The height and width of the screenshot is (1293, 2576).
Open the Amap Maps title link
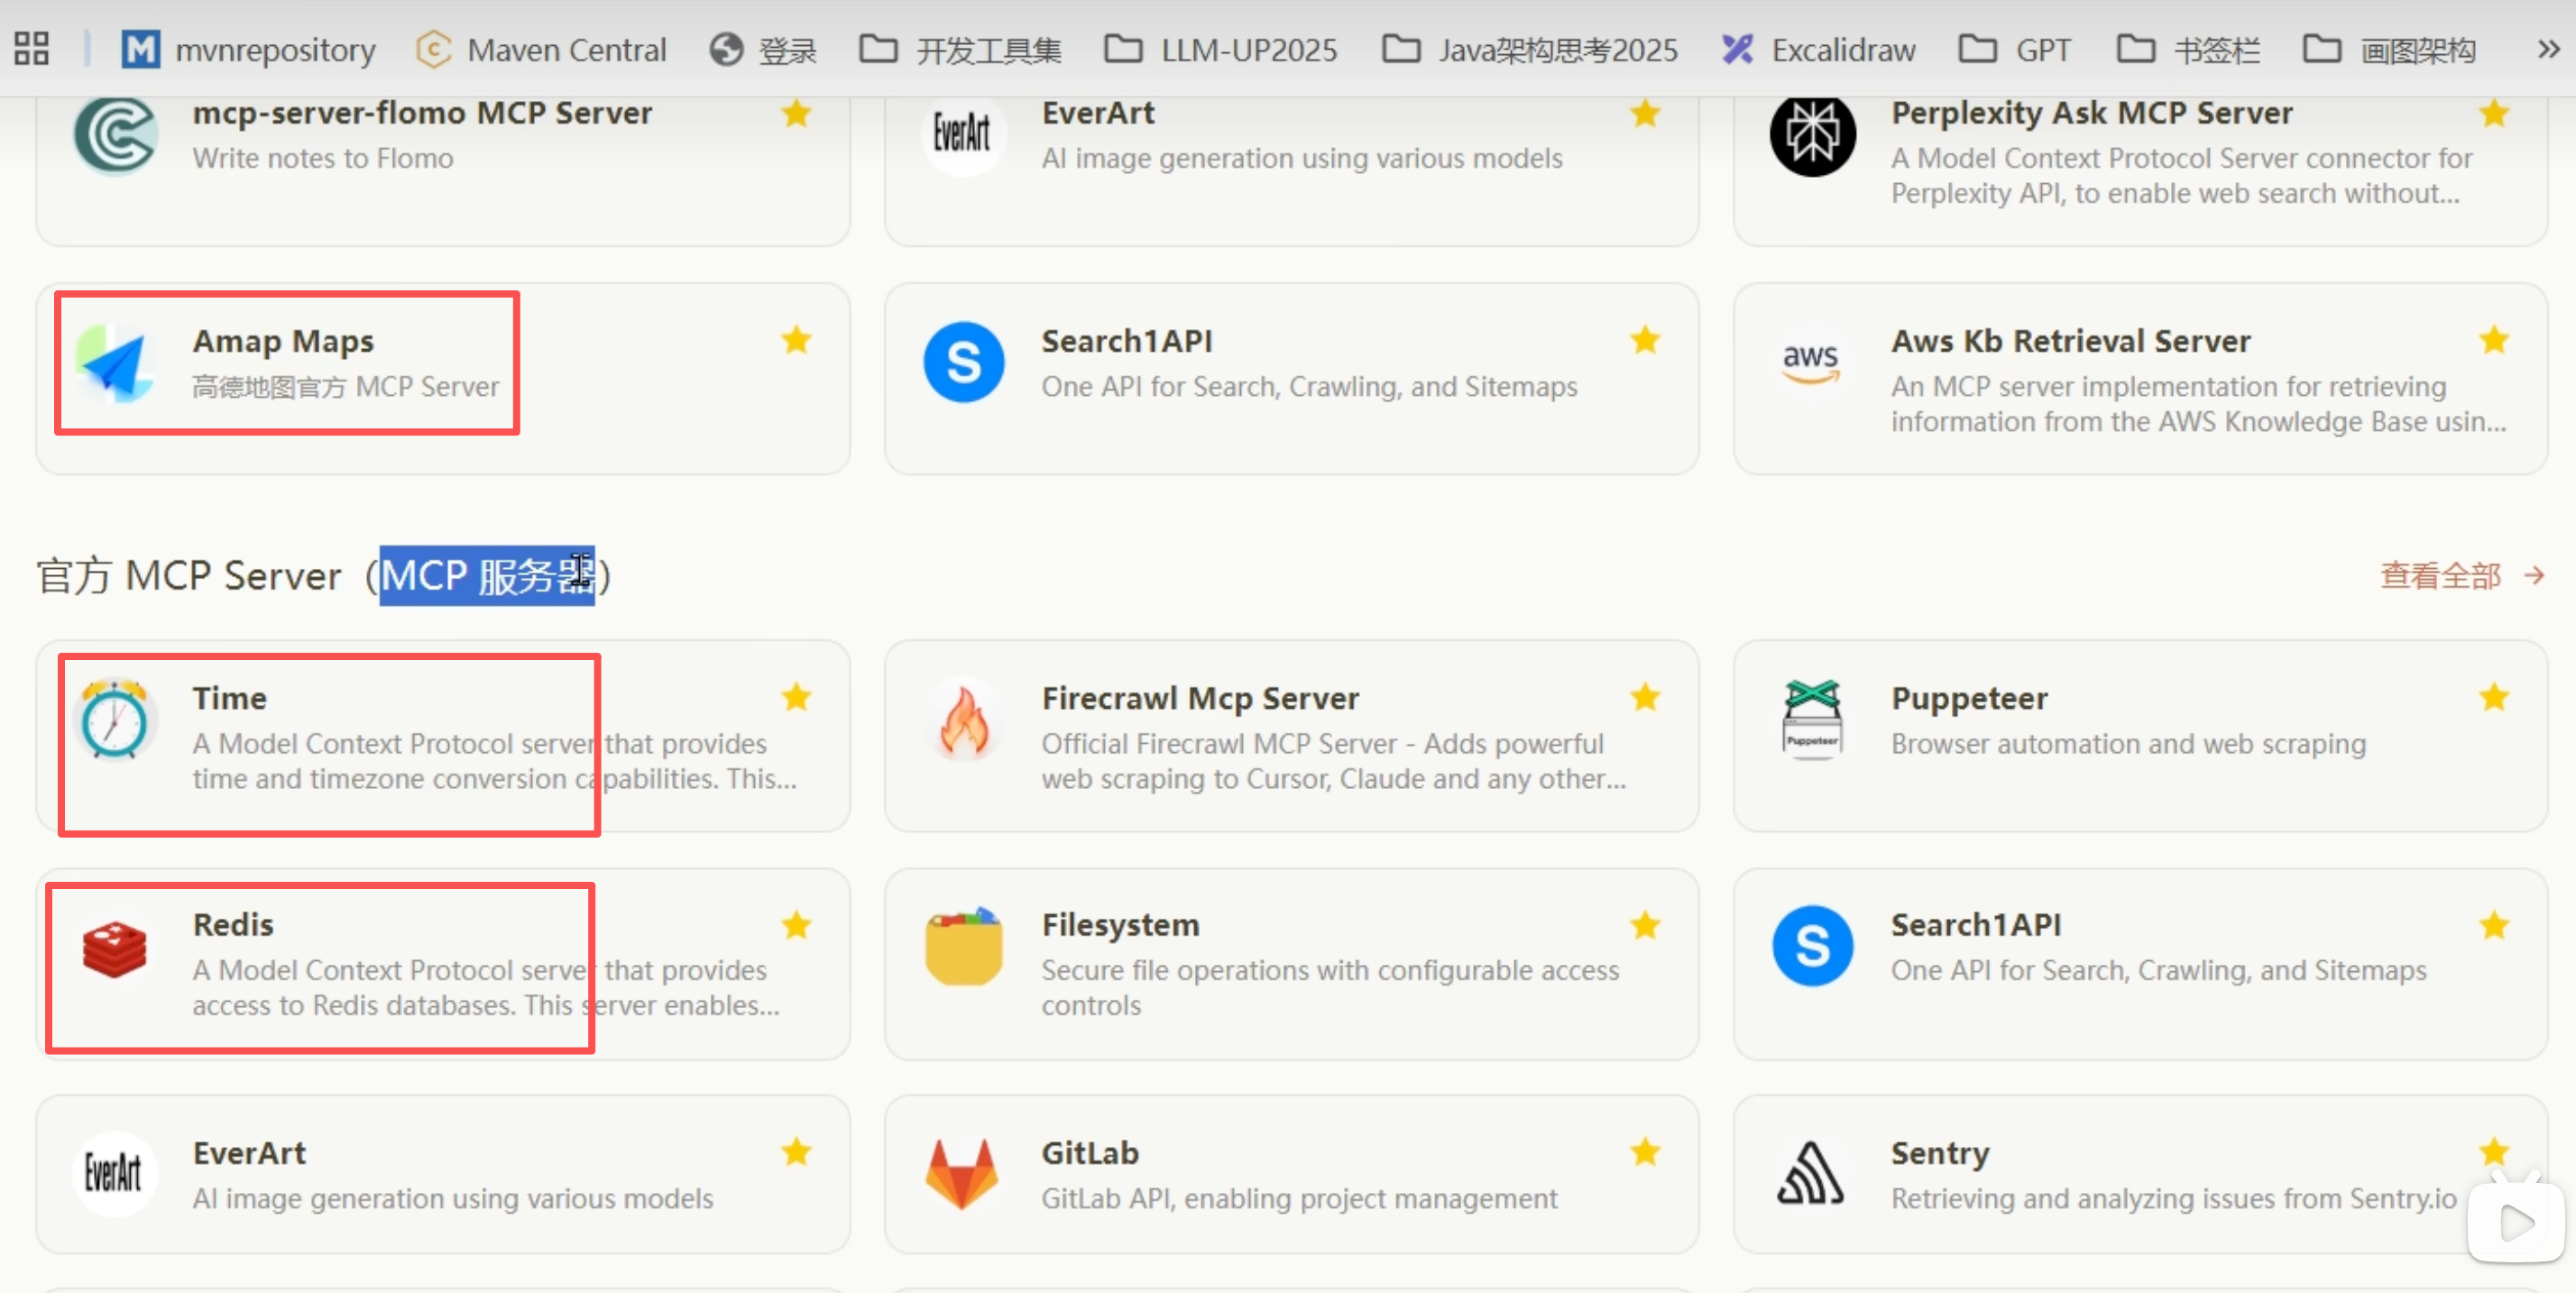tap(283, 340)
